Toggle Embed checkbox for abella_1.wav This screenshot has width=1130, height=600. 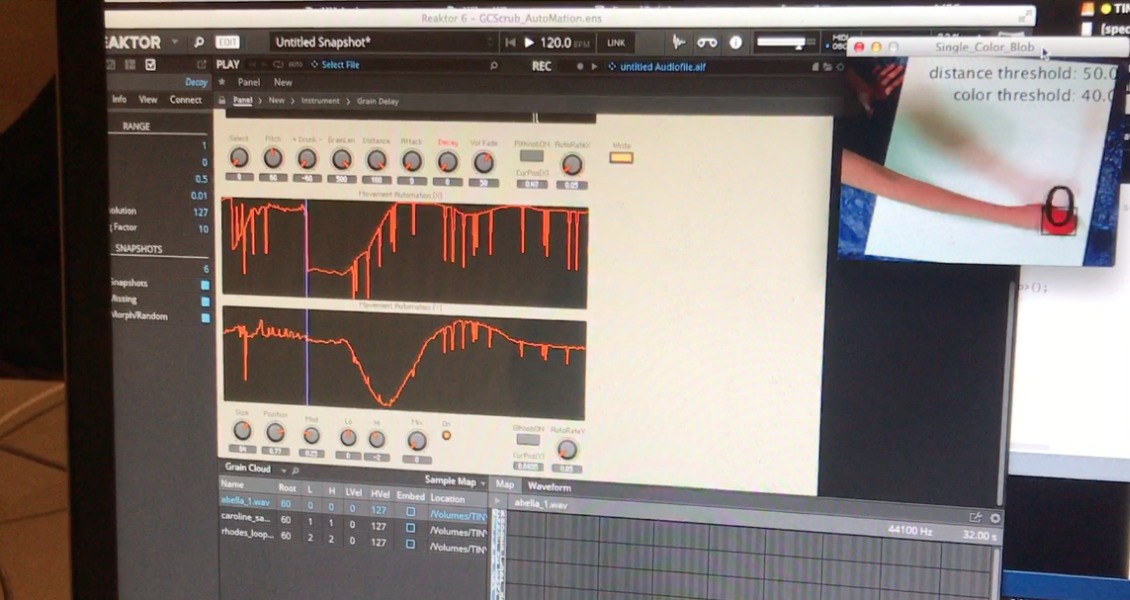pyautogui.click(x=410, y=511)
